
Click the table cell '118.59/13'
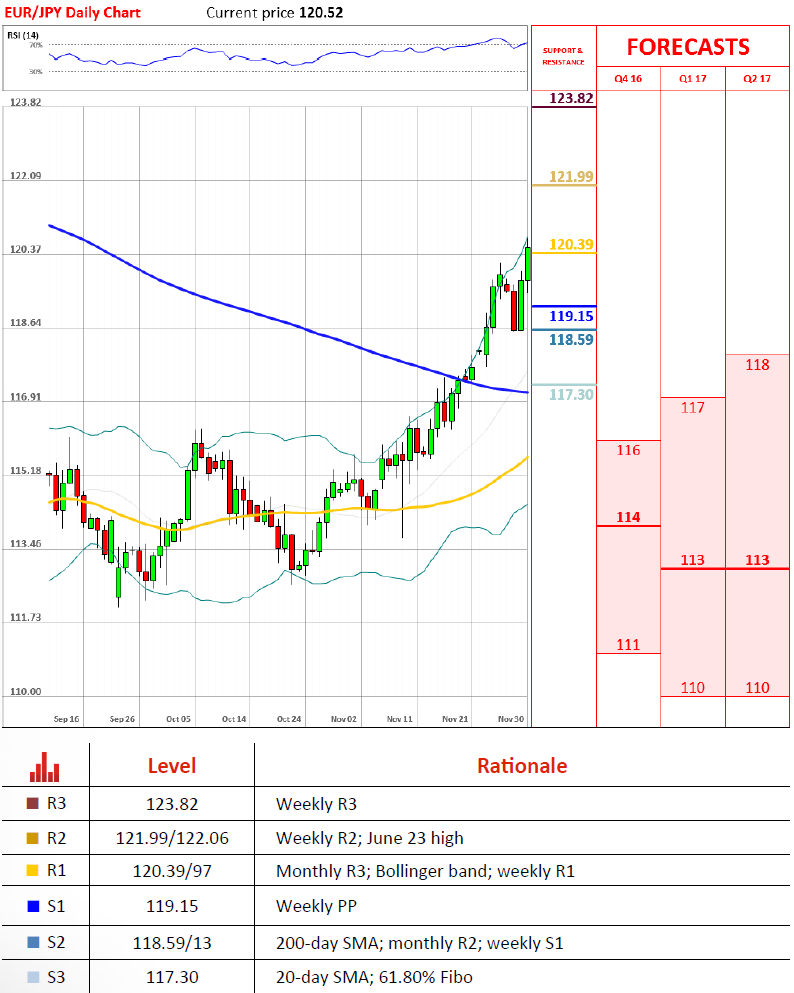[x=172, y=943]
